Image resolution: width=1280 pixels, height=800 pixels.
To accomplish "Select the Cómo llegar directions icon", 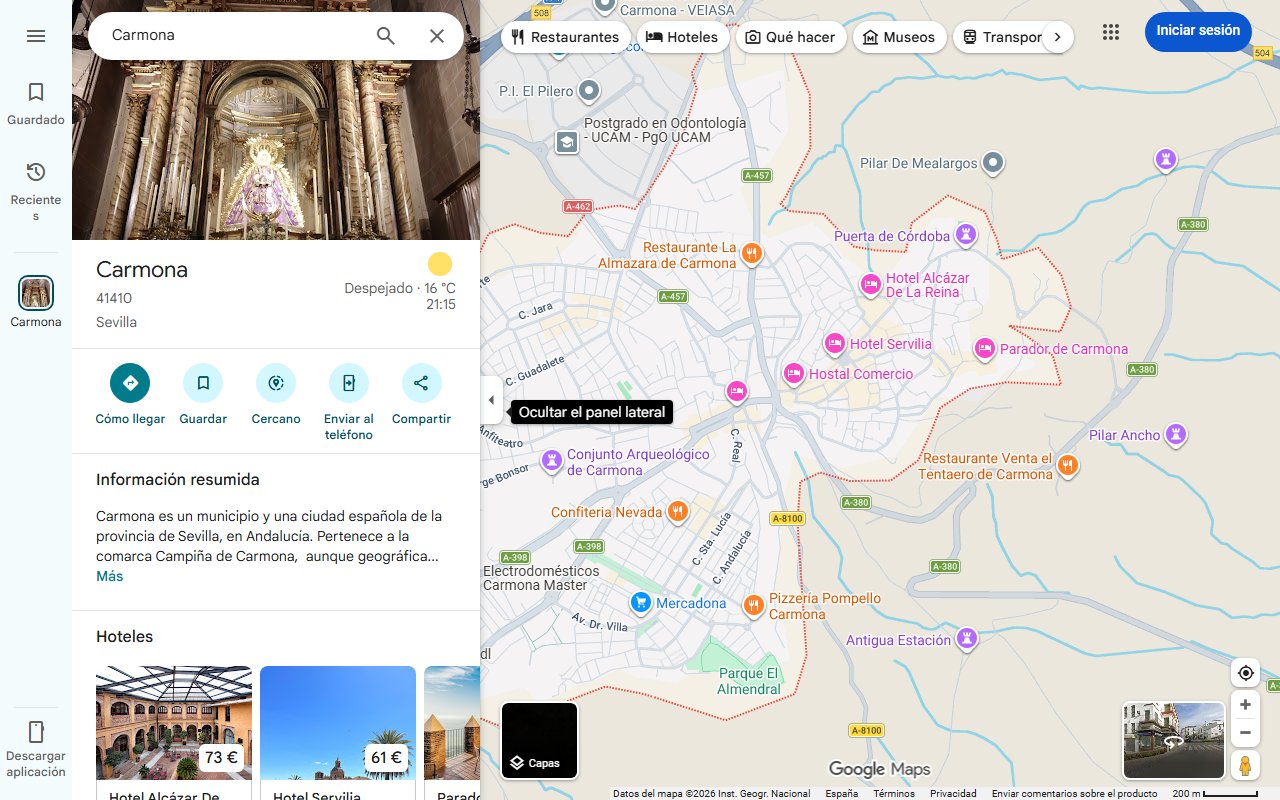I will click(x=129, y=382).
